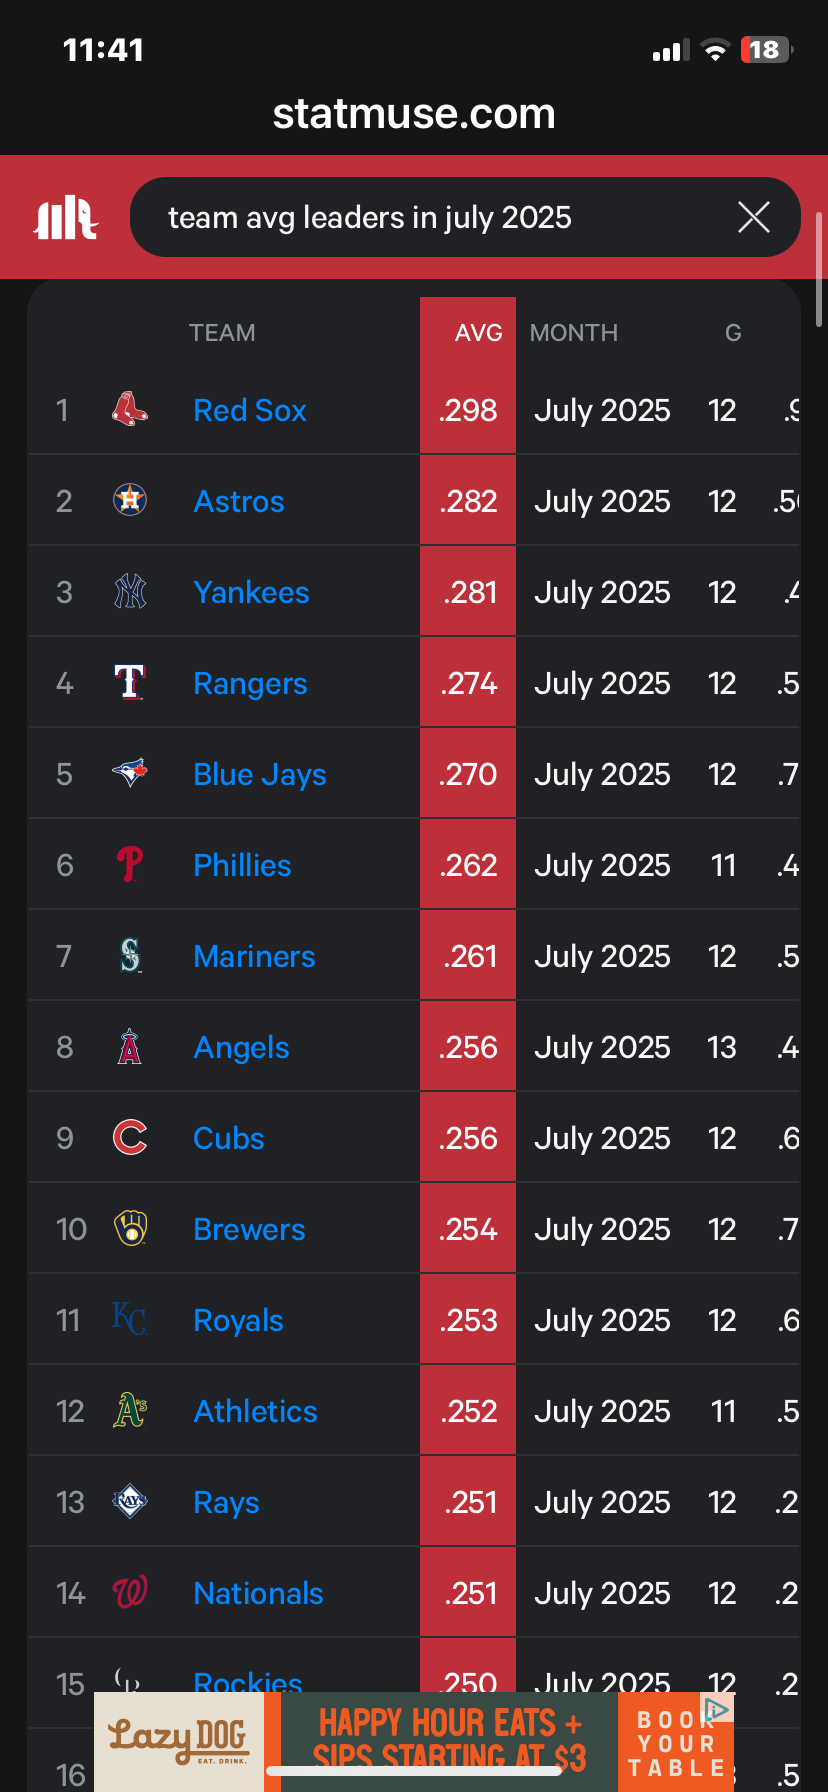Clear the search query with the X
Image resolution: width=828 pixels, height=1792 pixels.
(754, 217)
